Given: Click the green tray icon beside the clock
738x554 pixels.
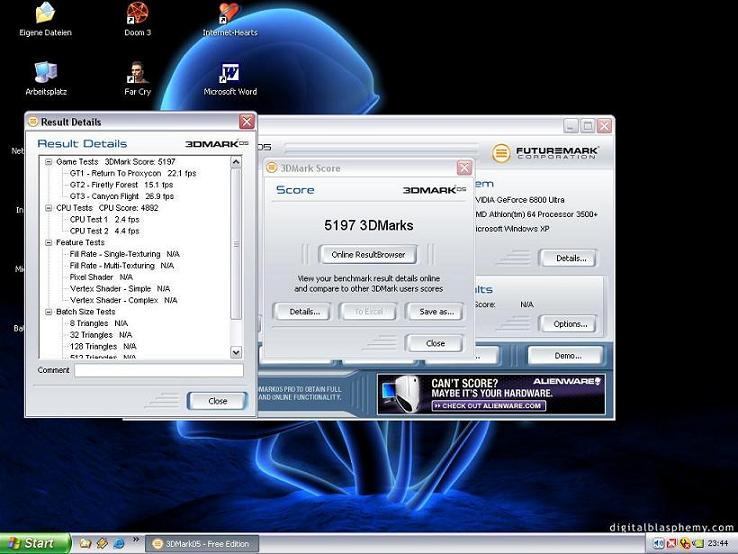Looking at the screenshot, I should (698, 544).
